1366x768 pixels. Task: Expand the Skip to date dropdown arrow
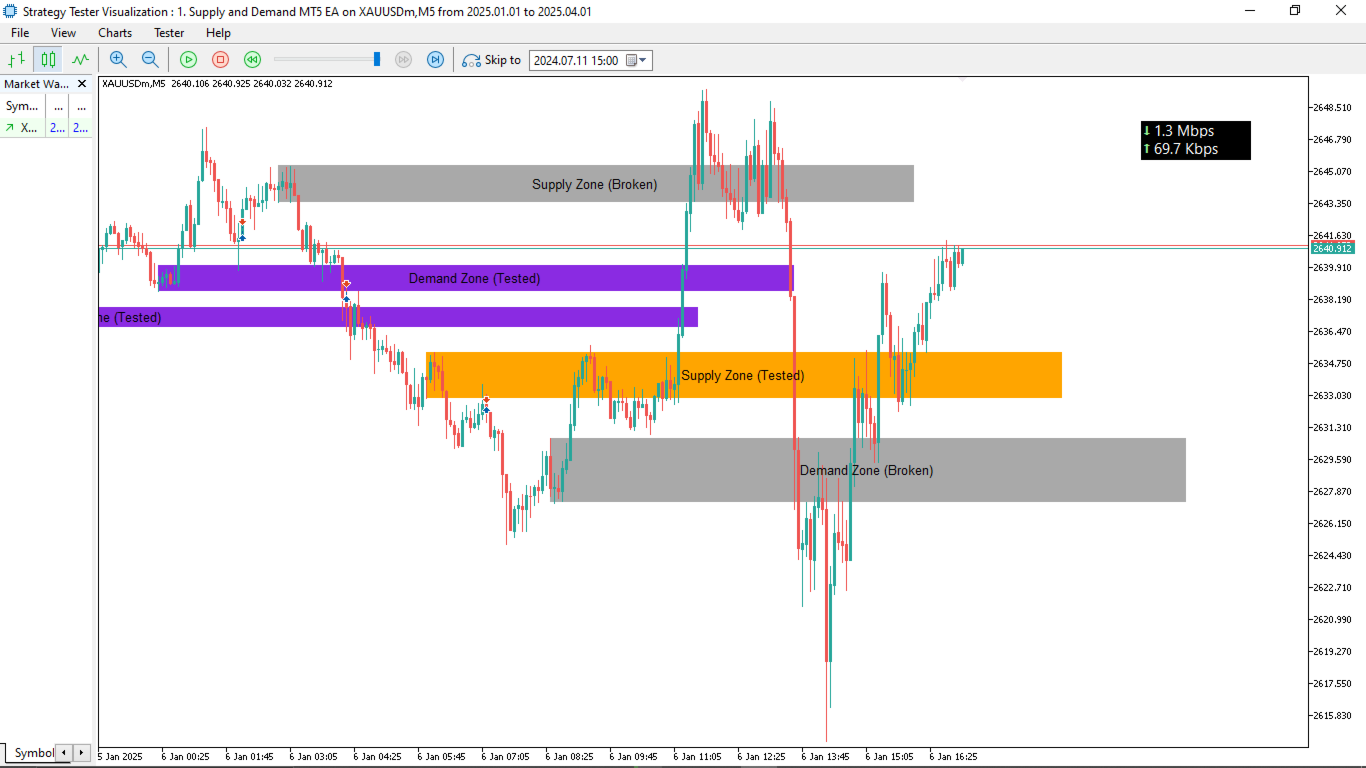643,60
